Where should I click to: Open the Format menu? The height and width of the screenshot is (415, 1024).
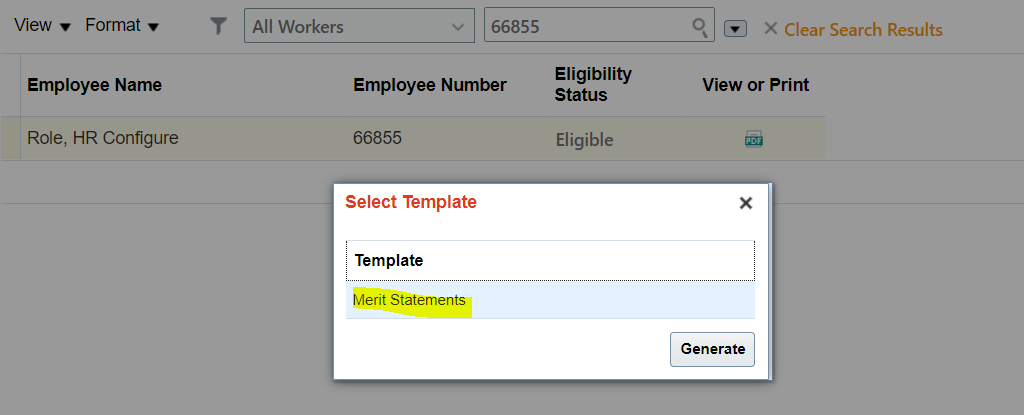(x=122, y=25)
